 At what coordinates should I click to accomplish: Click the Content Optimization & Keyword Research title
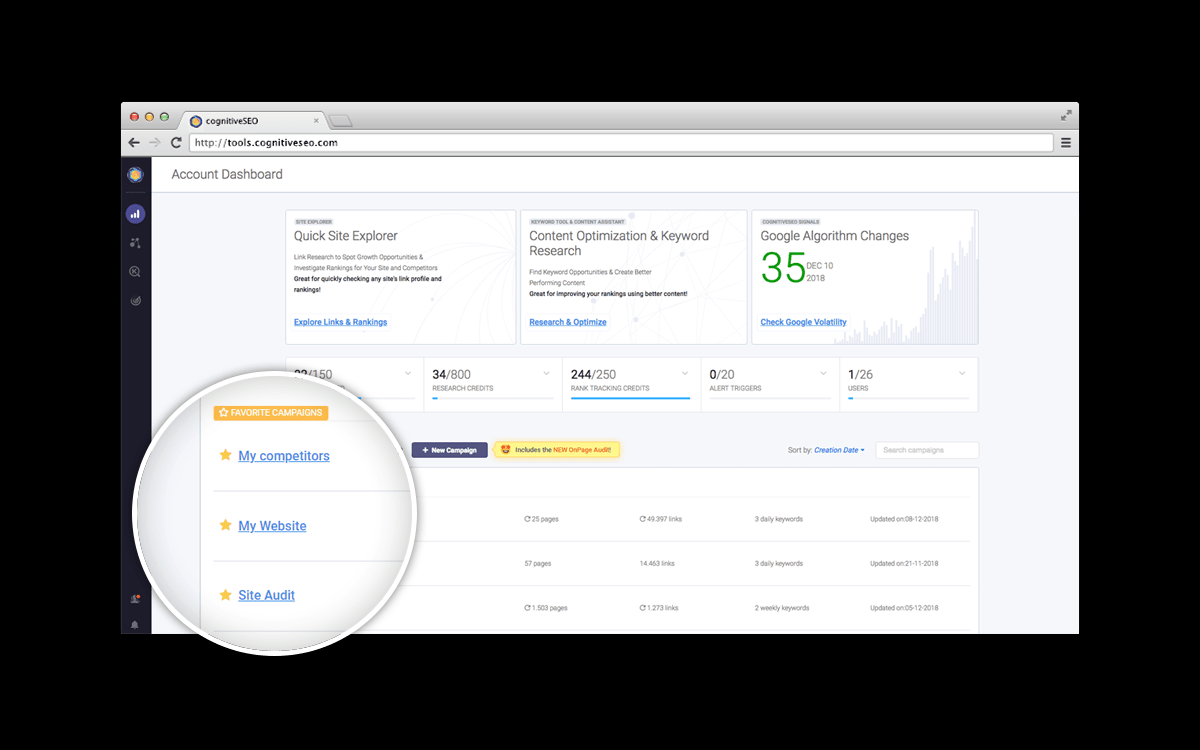[619, 243]
